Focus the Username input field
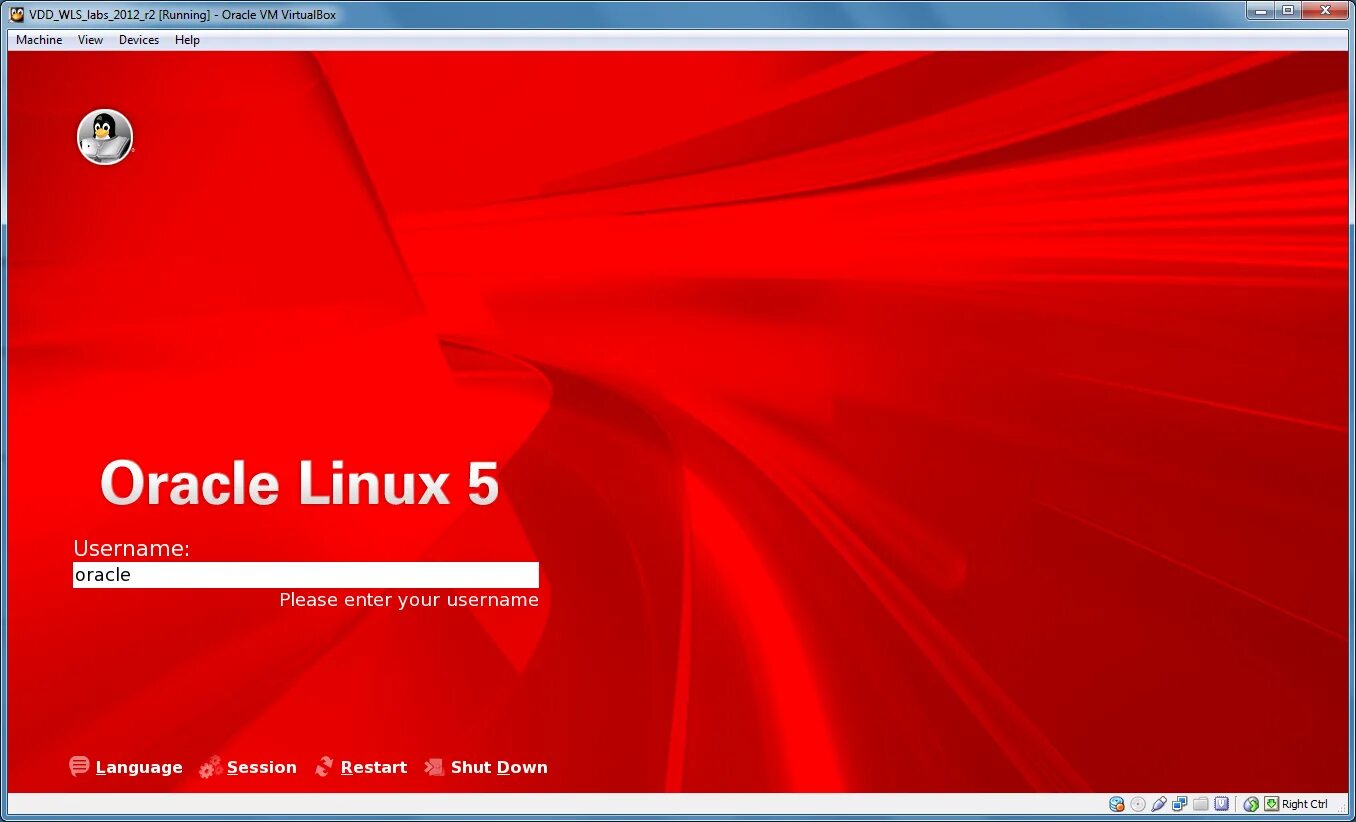Viewport: 1356px width, 822px height. [x=306, y=575]
